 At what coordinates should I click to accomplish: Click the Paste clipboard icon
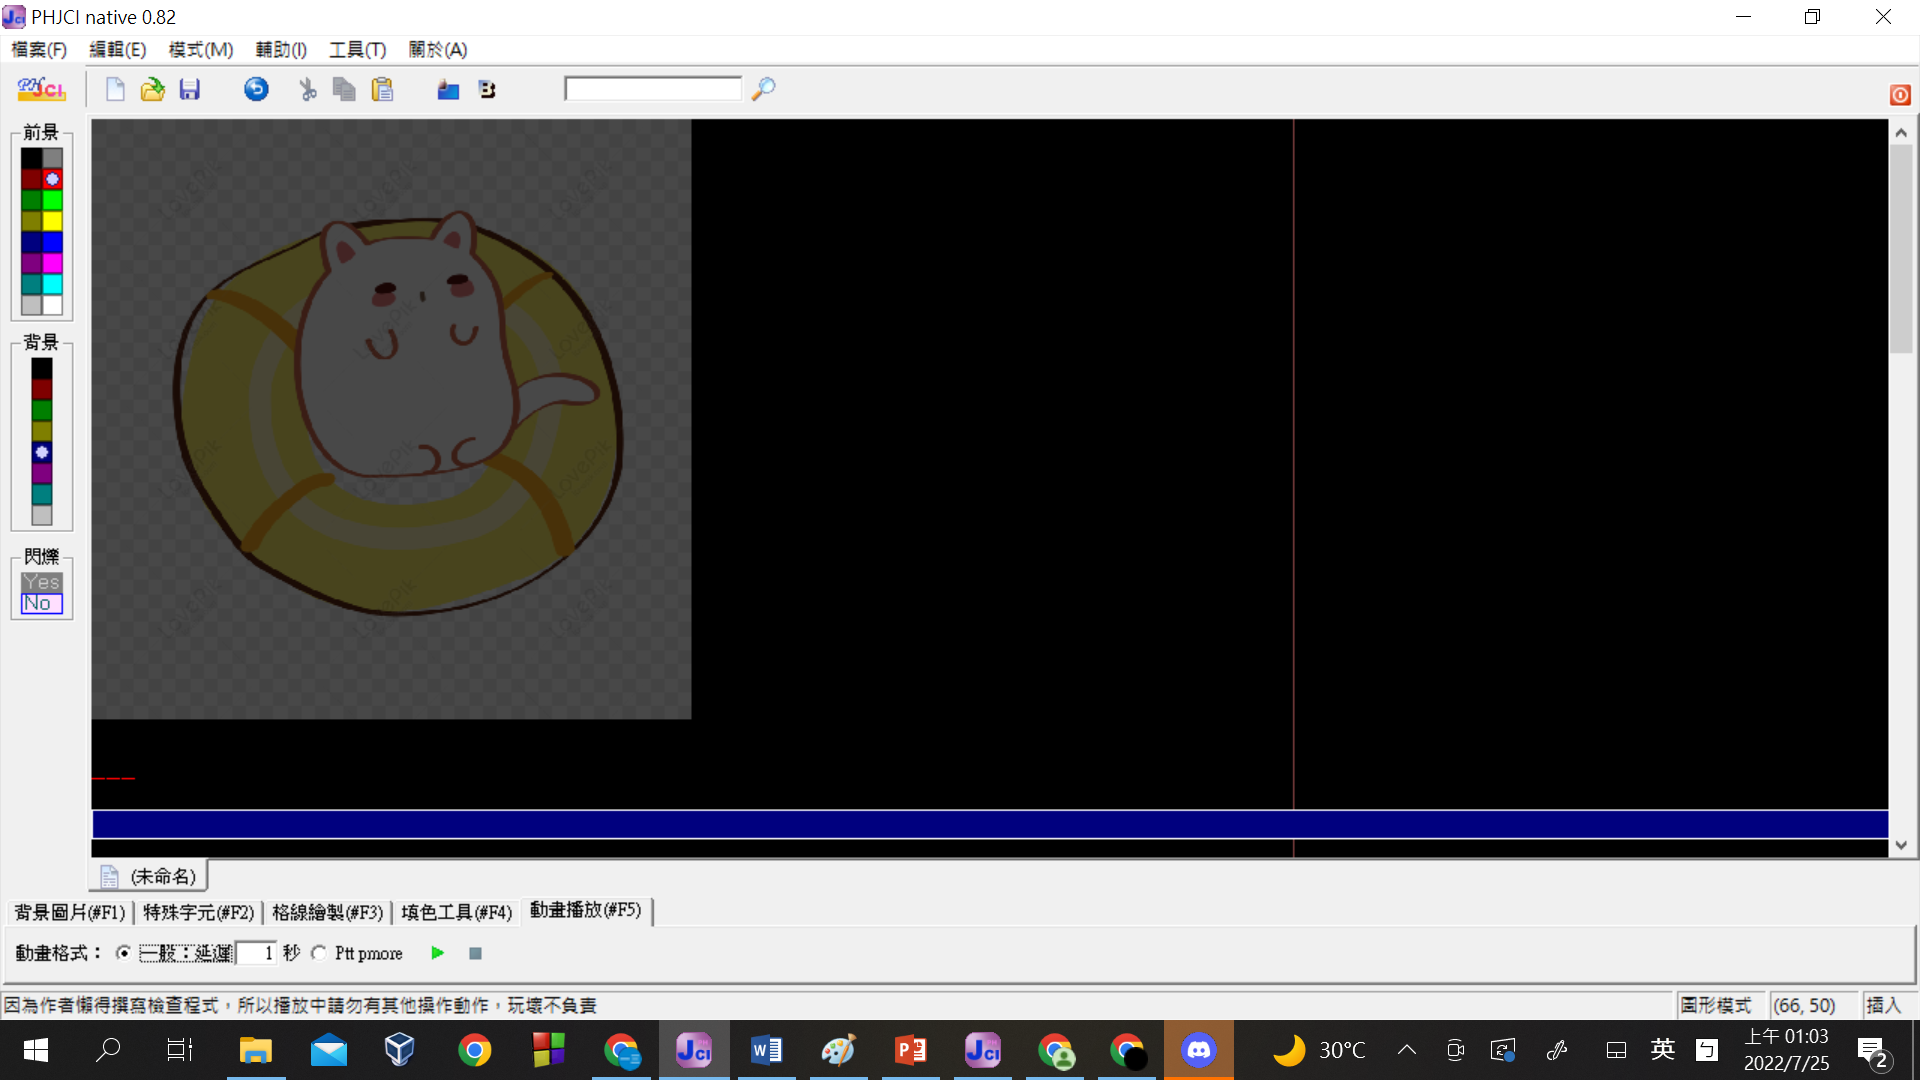(x=382, y=90)
